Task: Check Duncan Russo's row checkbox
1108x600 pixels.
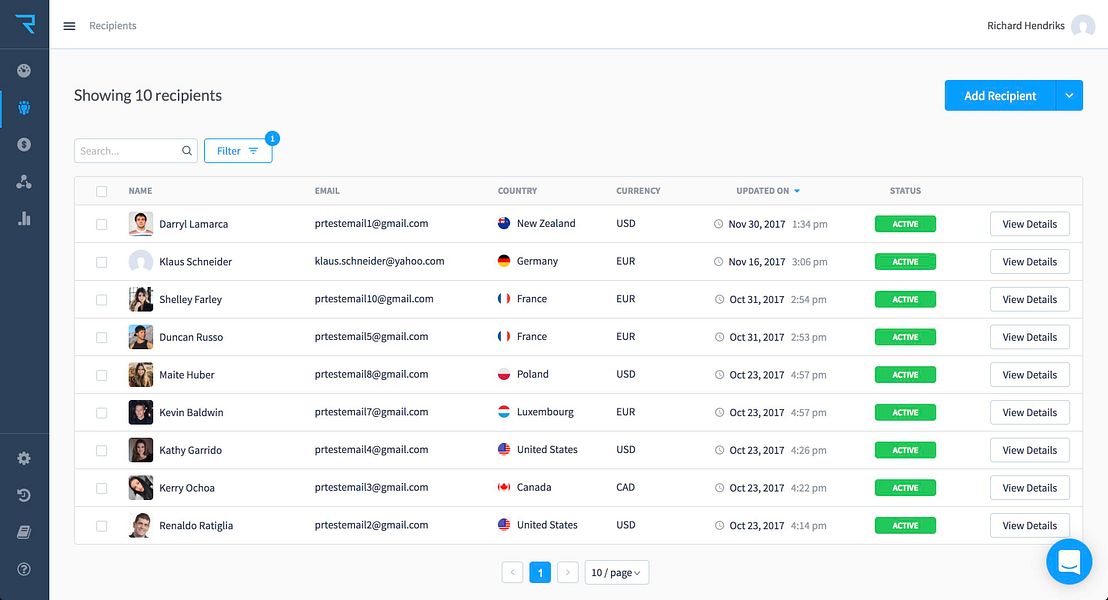Action: click(x=102, y=337)
